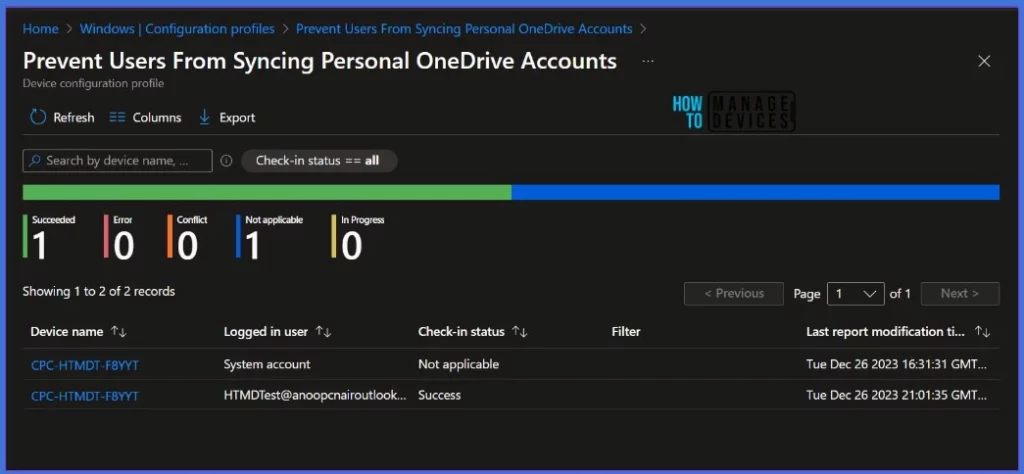Image resolution: width=1024 pixels, height=474 pixels.
Task: Close the profile blade with X
Action: [984, 61]
